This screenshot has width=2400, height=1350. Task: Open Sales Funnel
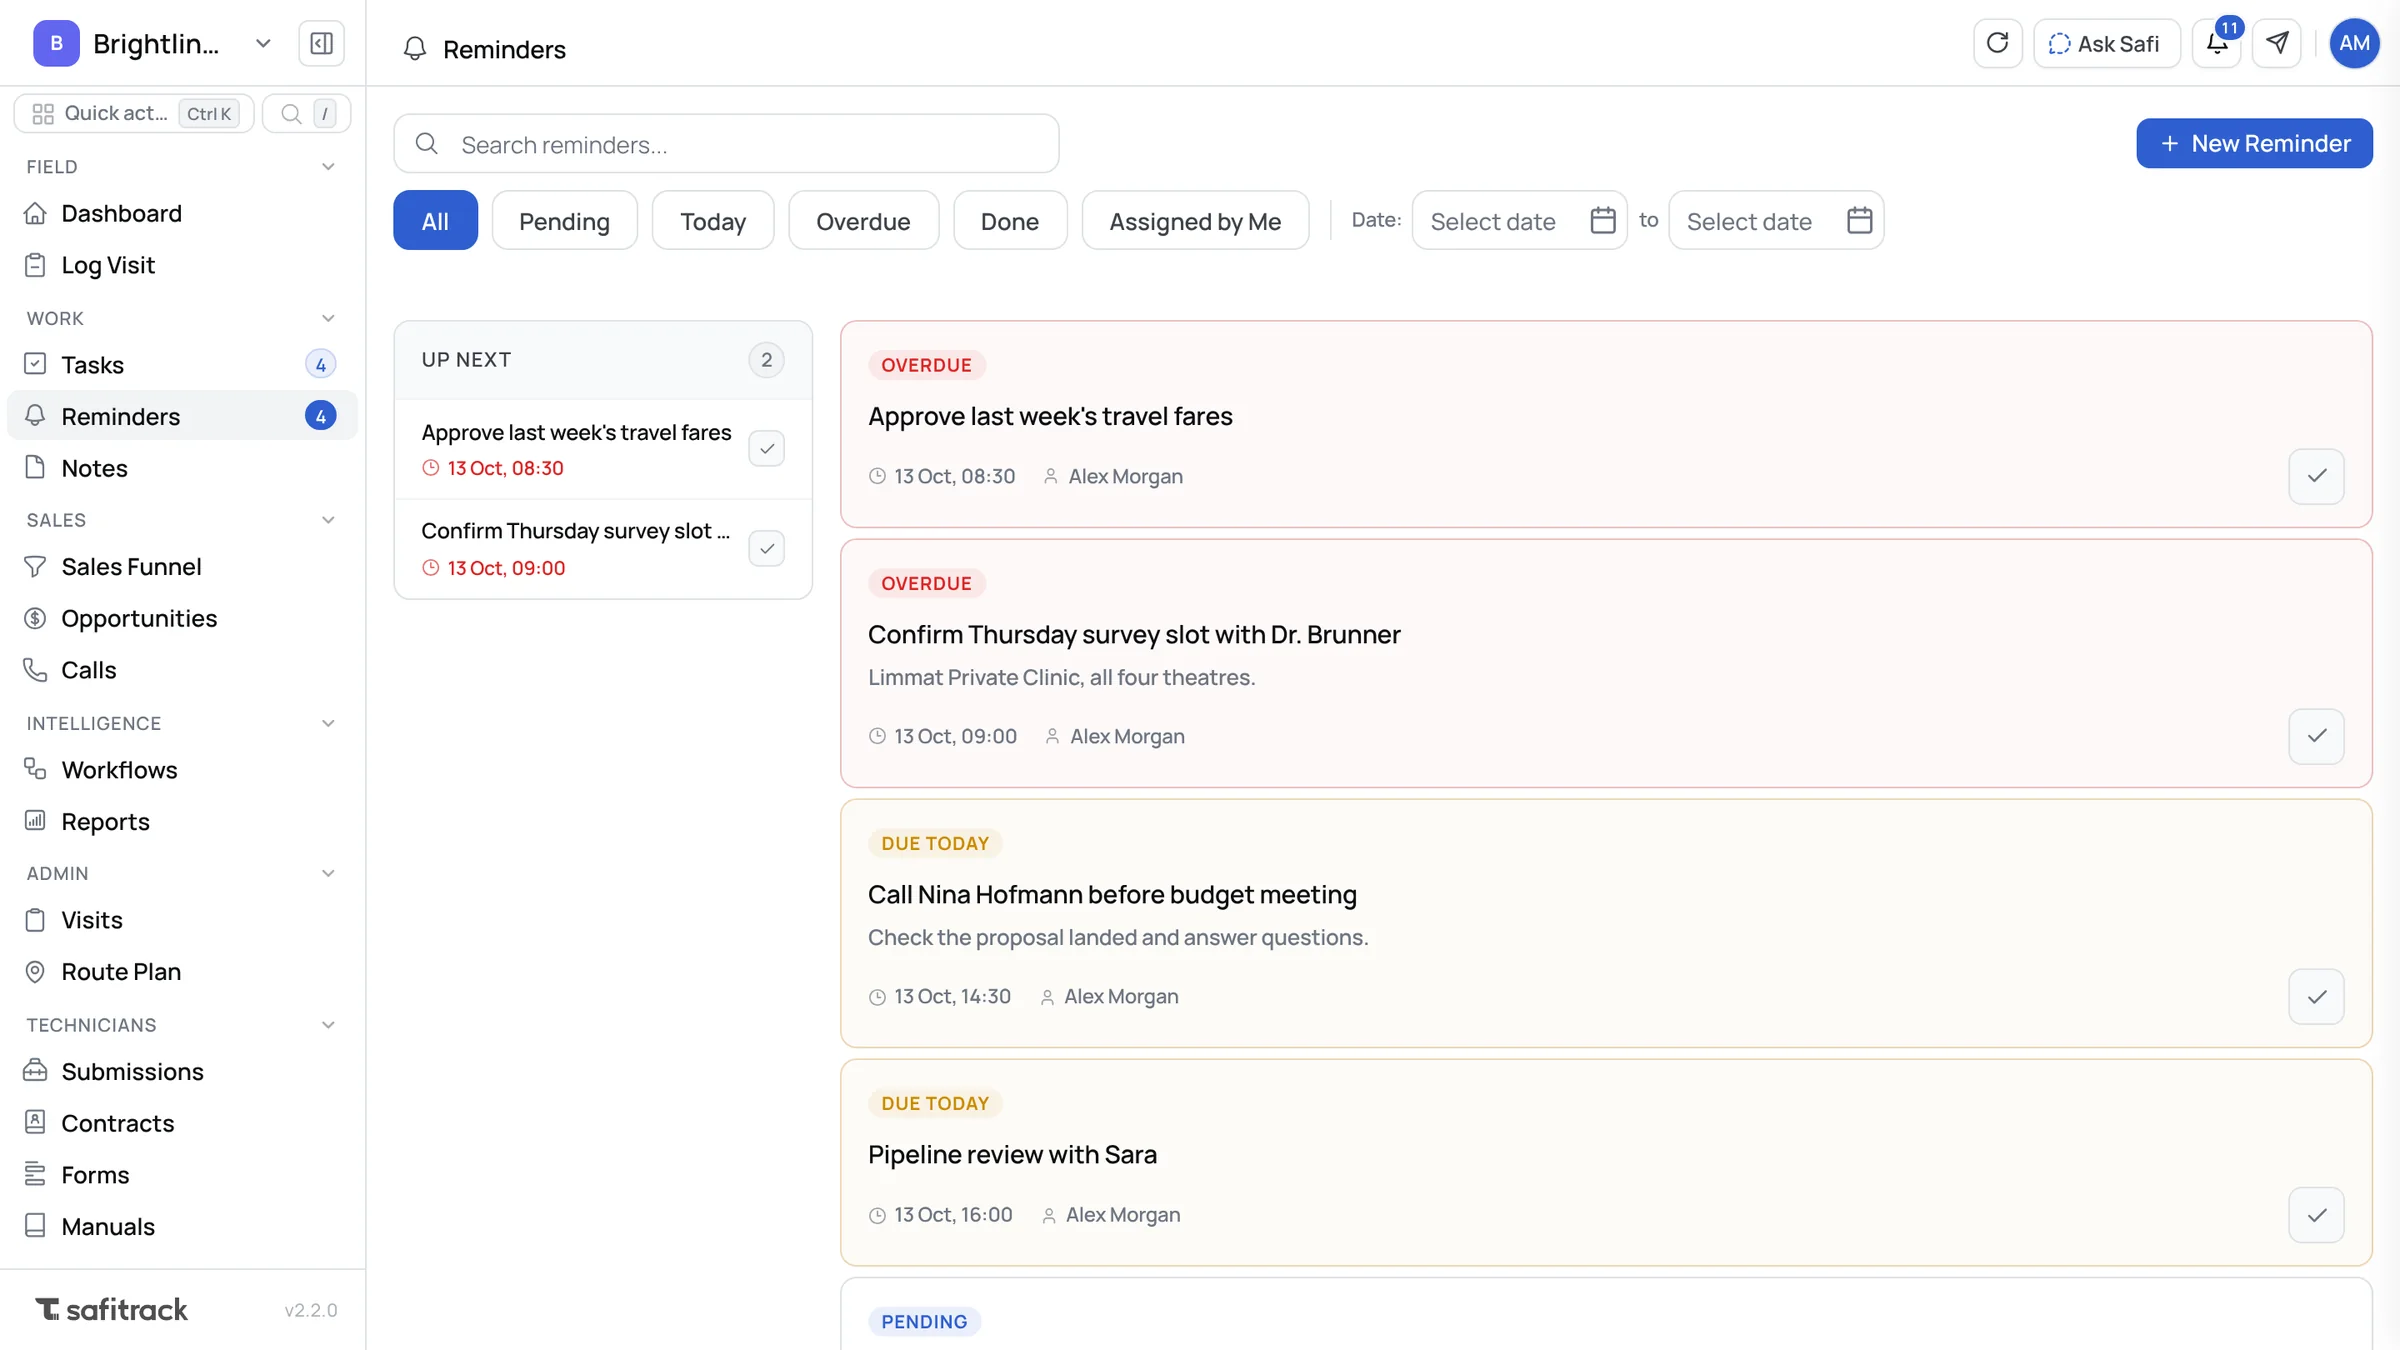[182, 567]
